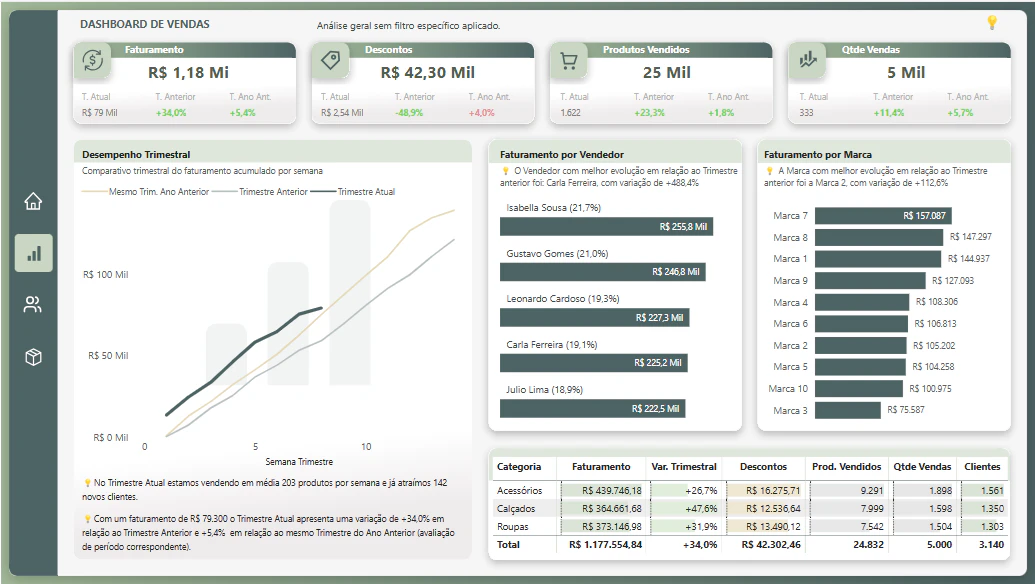Sort table by Prod. Vendidos column header
Screen dimensions: 1035x584
click(846, 467)
